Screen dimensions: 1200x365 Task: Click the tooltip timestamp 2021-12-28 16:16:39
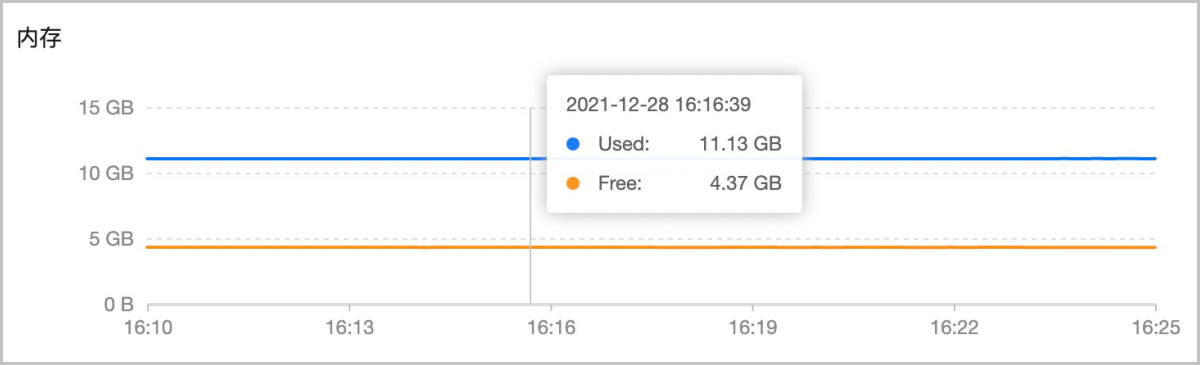pos(659,104)
